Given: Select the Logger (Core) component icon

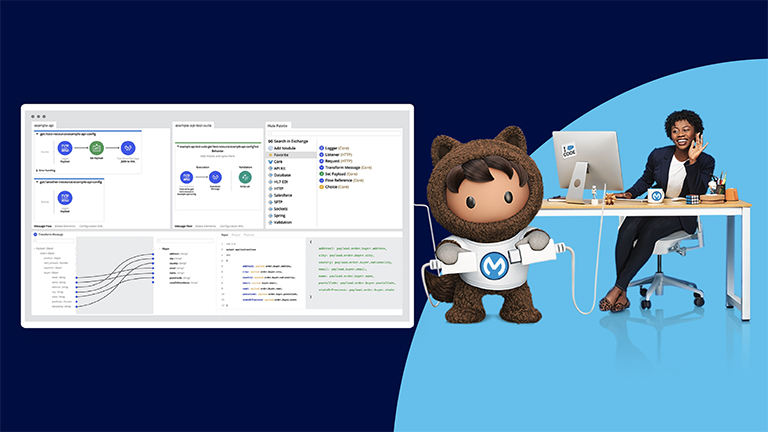Looking at the screenshot, I should (322, 147).
